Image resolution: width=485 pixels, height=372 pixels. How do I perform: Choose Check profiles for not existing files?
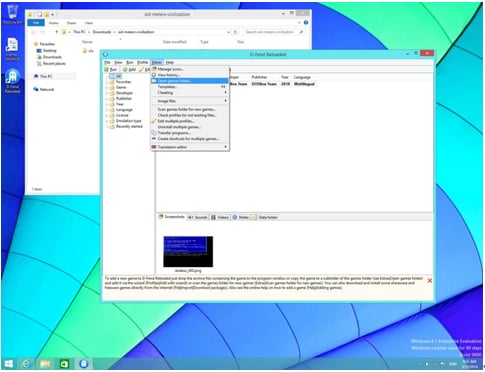pos(189,115)
